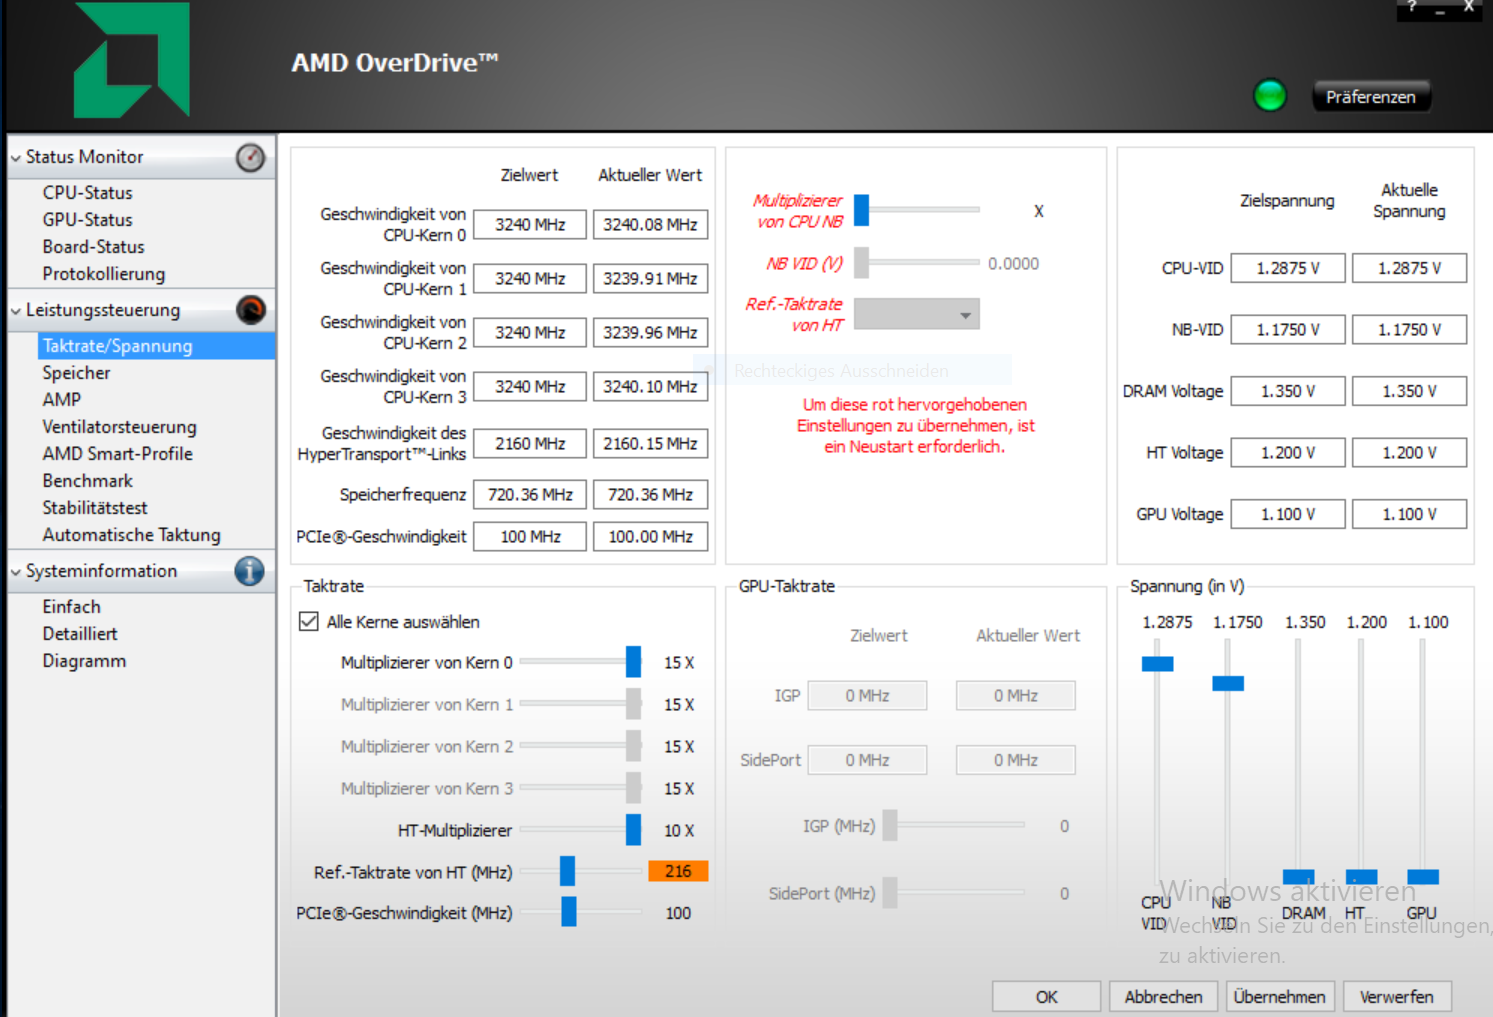Click Ref.-Taktrate von HT (MHz) slider handle
1493x1017 pixels.
point(567,871)
